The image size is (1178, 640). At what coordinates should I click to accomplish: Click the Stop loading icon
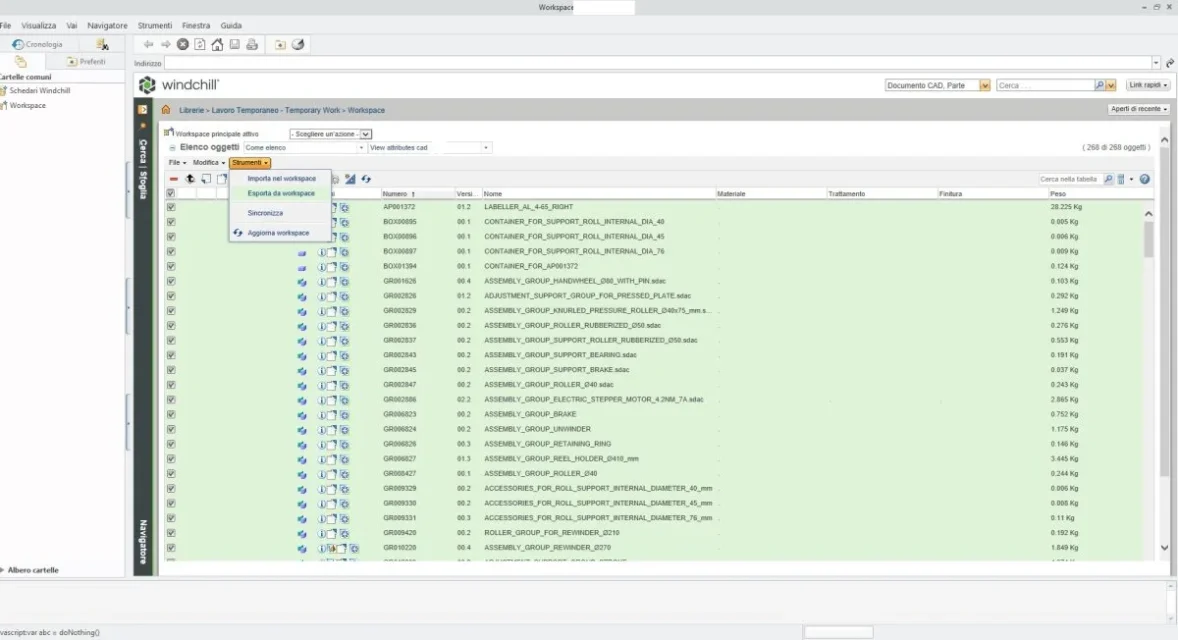click(x=183, y=44)
